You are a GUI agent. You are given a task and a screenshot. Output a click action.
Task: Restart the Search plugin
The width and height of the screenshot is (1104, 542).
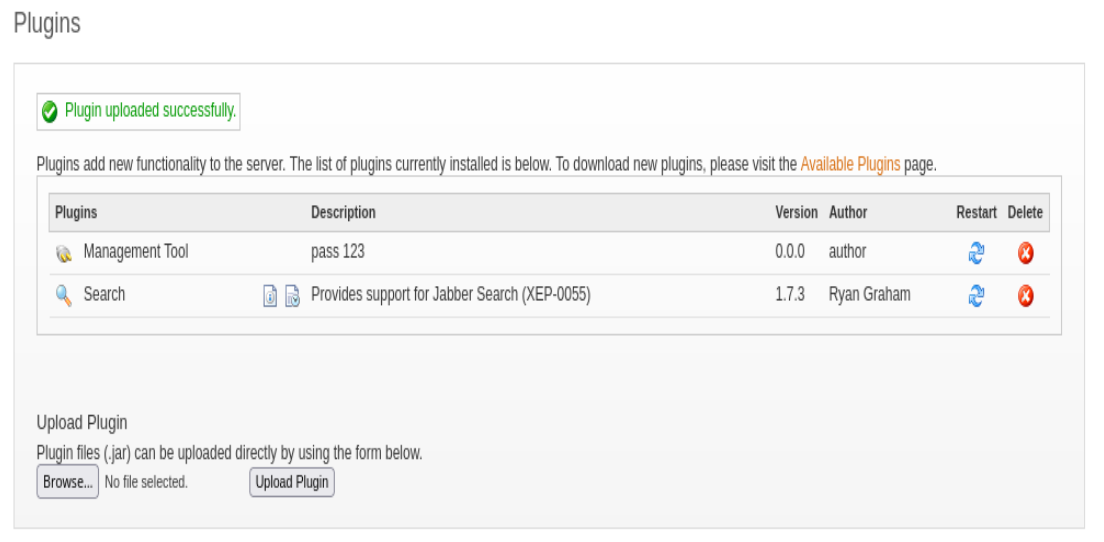(x=976, y=296)
